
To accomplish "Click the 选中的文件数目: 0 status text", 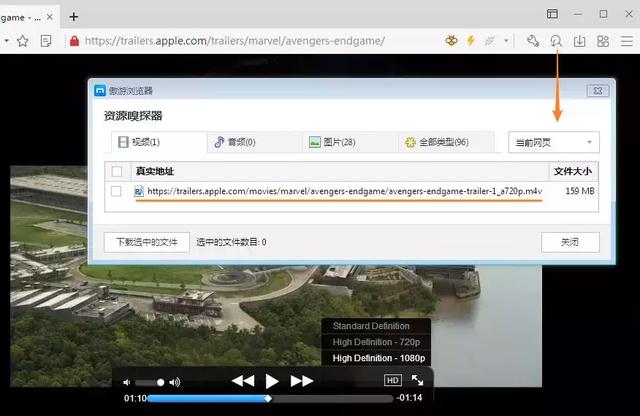I will [x=231, y=242].
